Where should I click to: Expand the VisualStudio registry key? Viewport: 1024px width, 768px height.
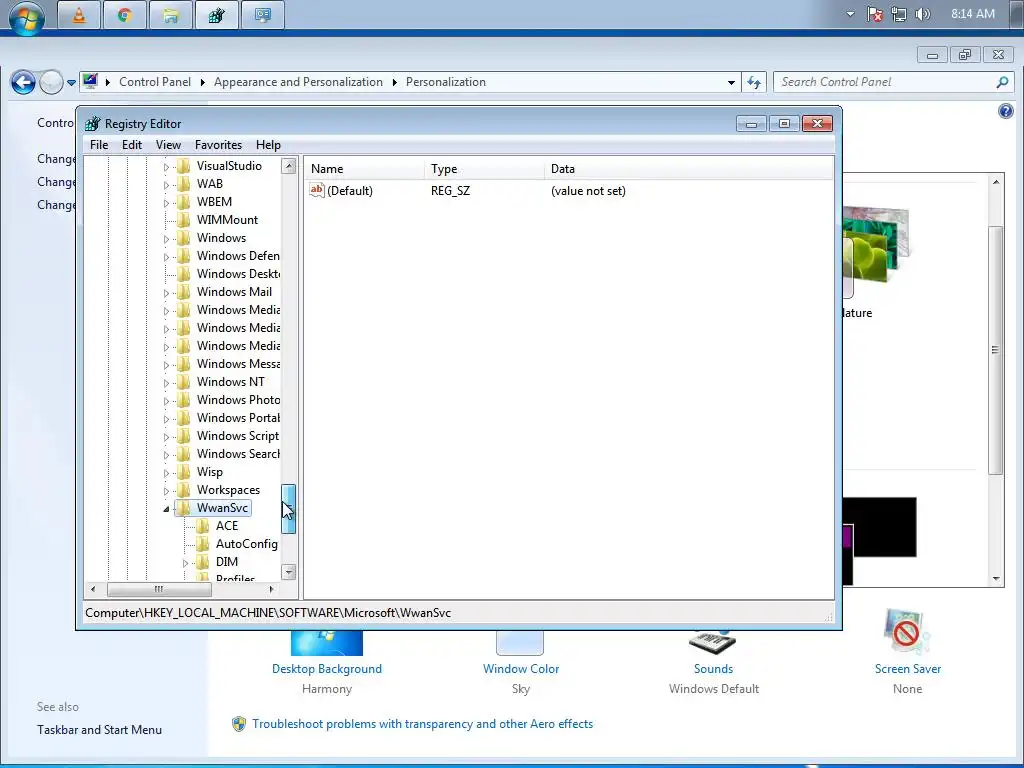coord(166,167)
